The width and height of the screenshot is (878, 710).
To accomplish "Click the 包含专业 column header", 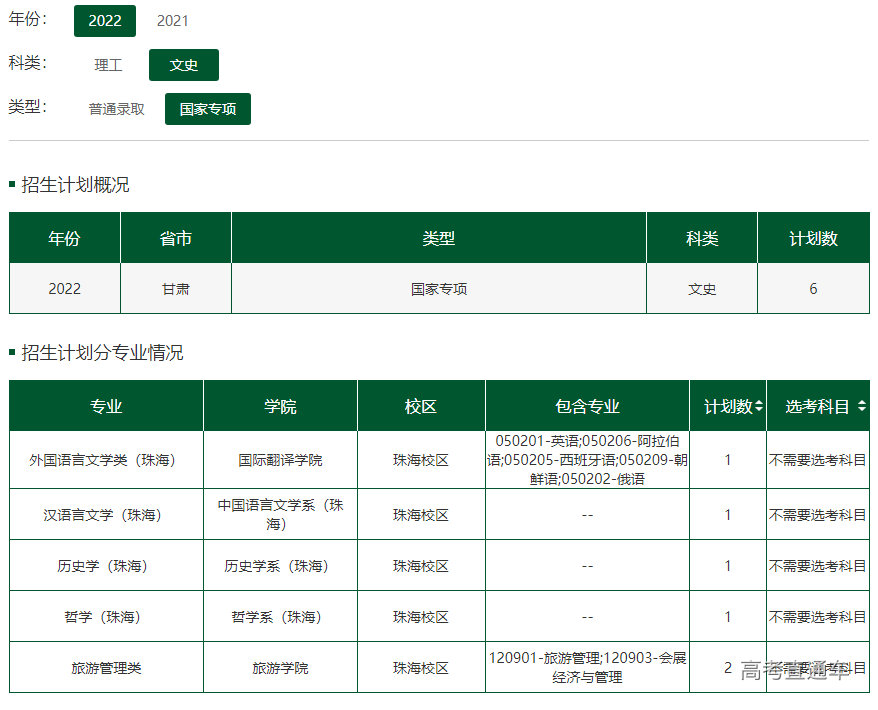I will (x=587, y=407).
